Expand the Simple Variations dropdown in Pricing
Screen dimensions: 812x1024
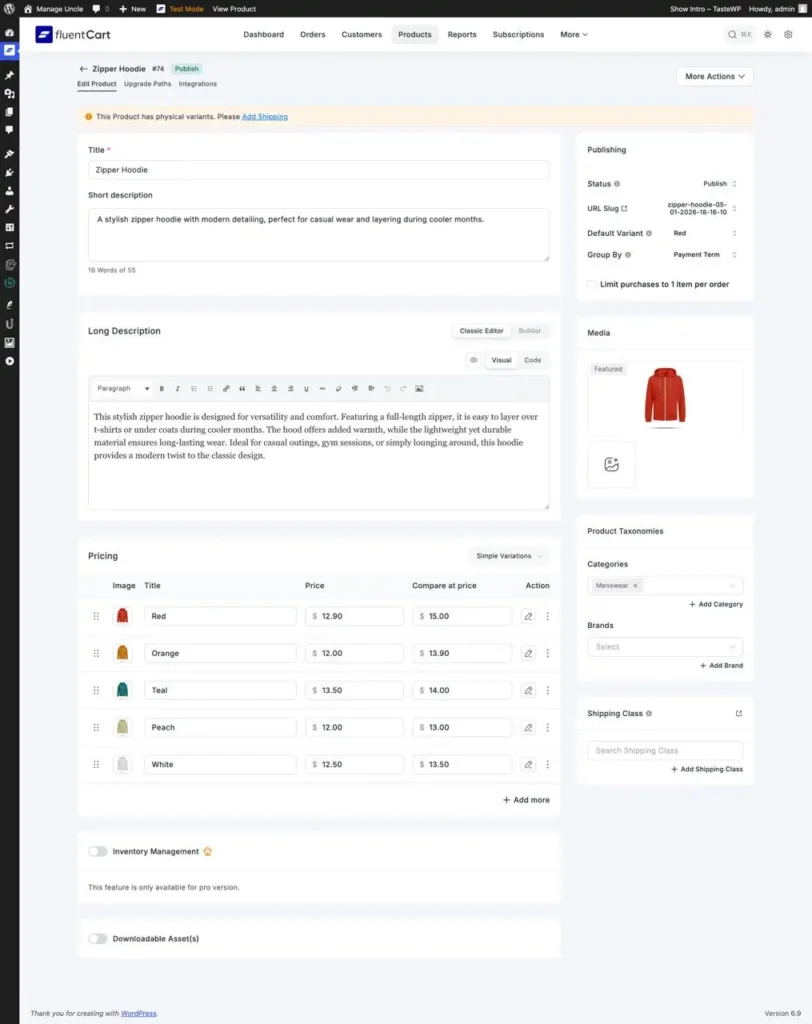pyautogui.click(x=509, y=556)
